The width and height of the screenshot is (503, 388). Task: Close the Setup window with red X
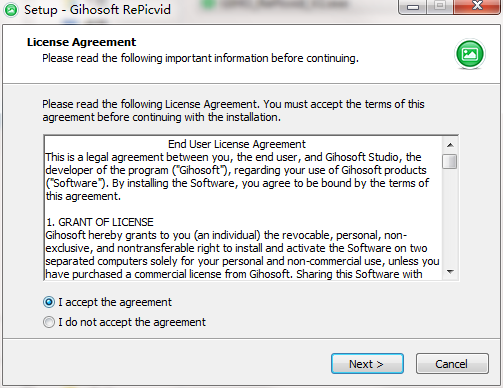[x=477, y=6]
